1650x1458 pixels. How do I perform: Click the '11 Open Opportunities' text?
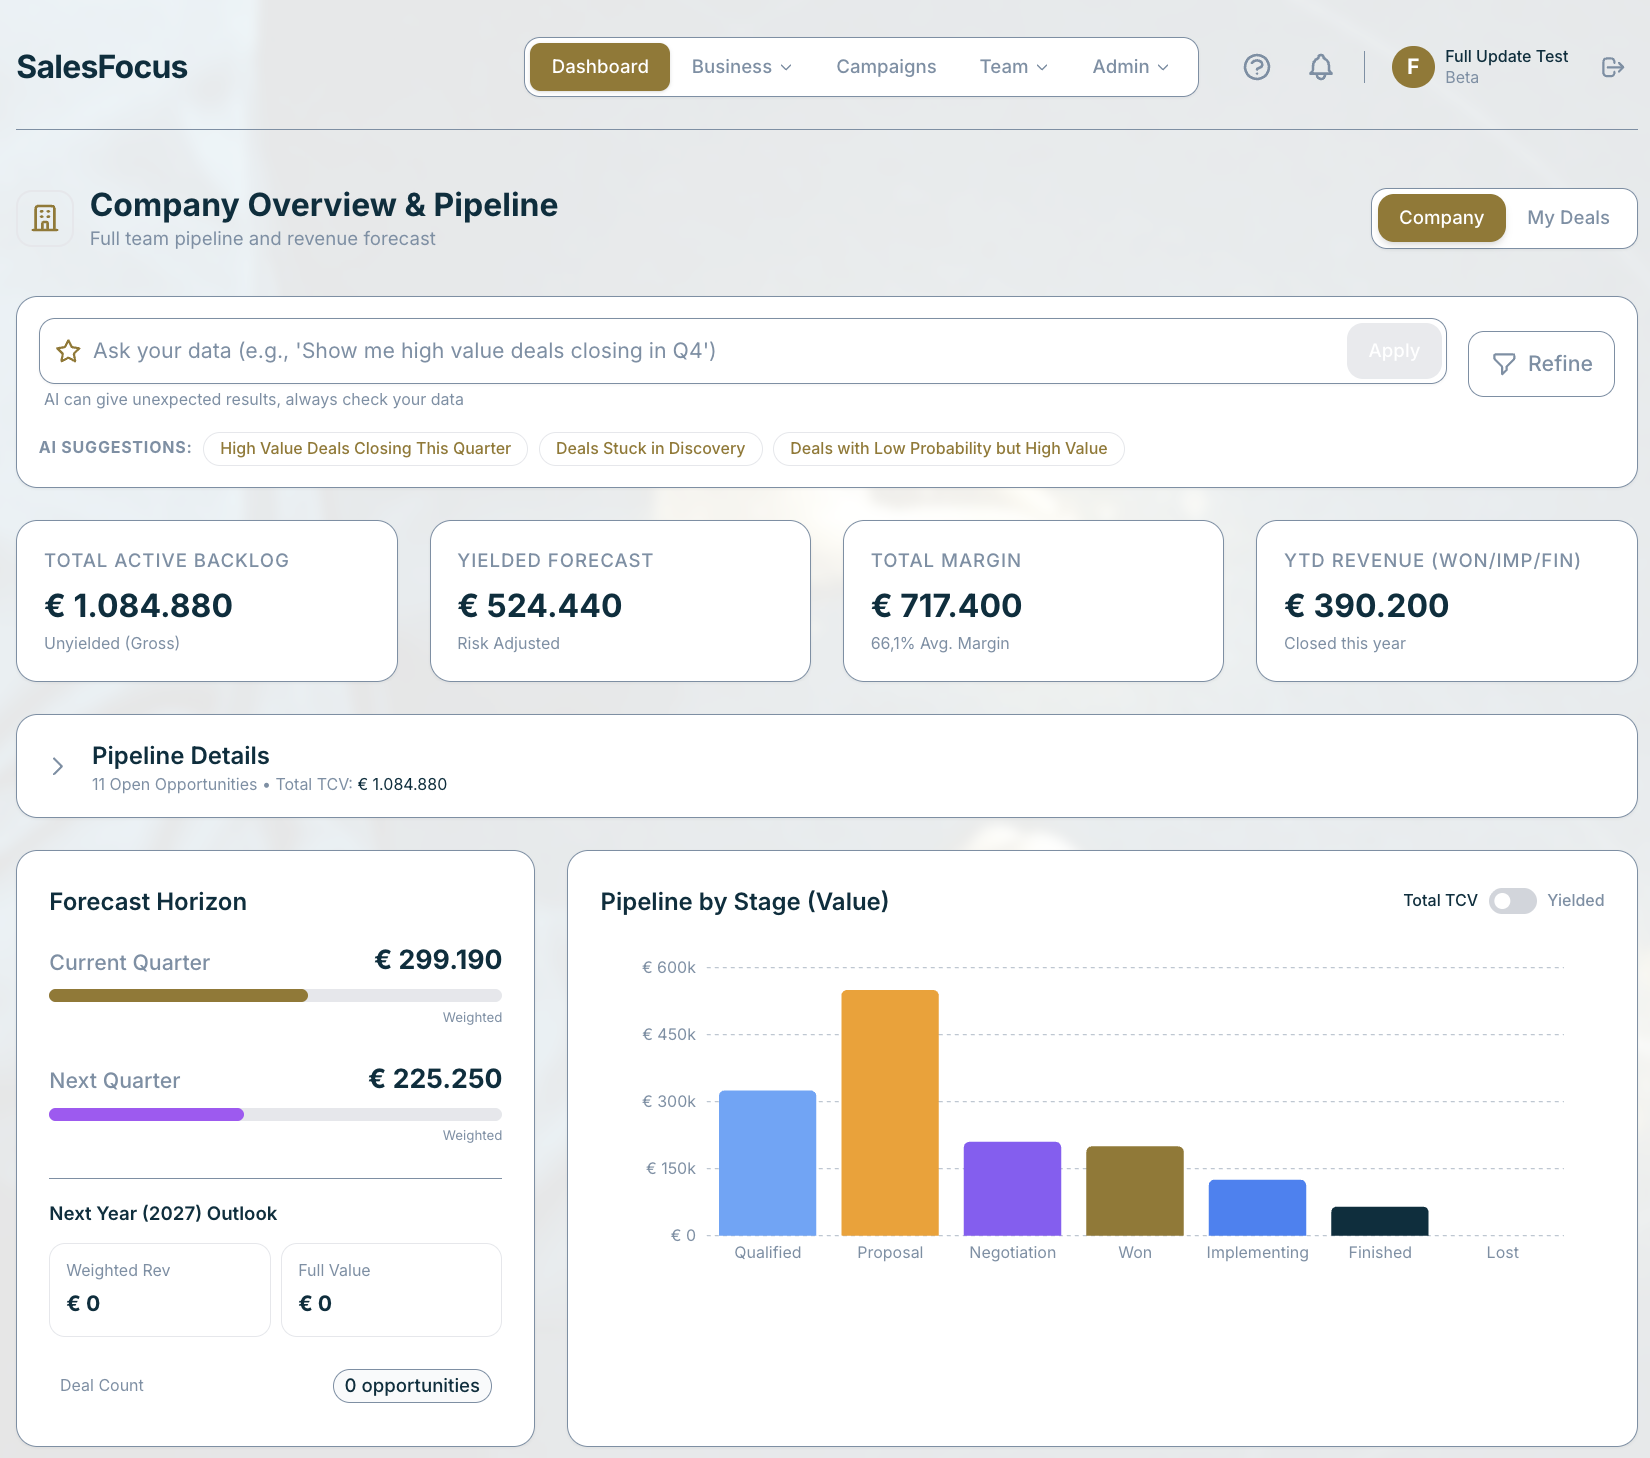point(174,785)
